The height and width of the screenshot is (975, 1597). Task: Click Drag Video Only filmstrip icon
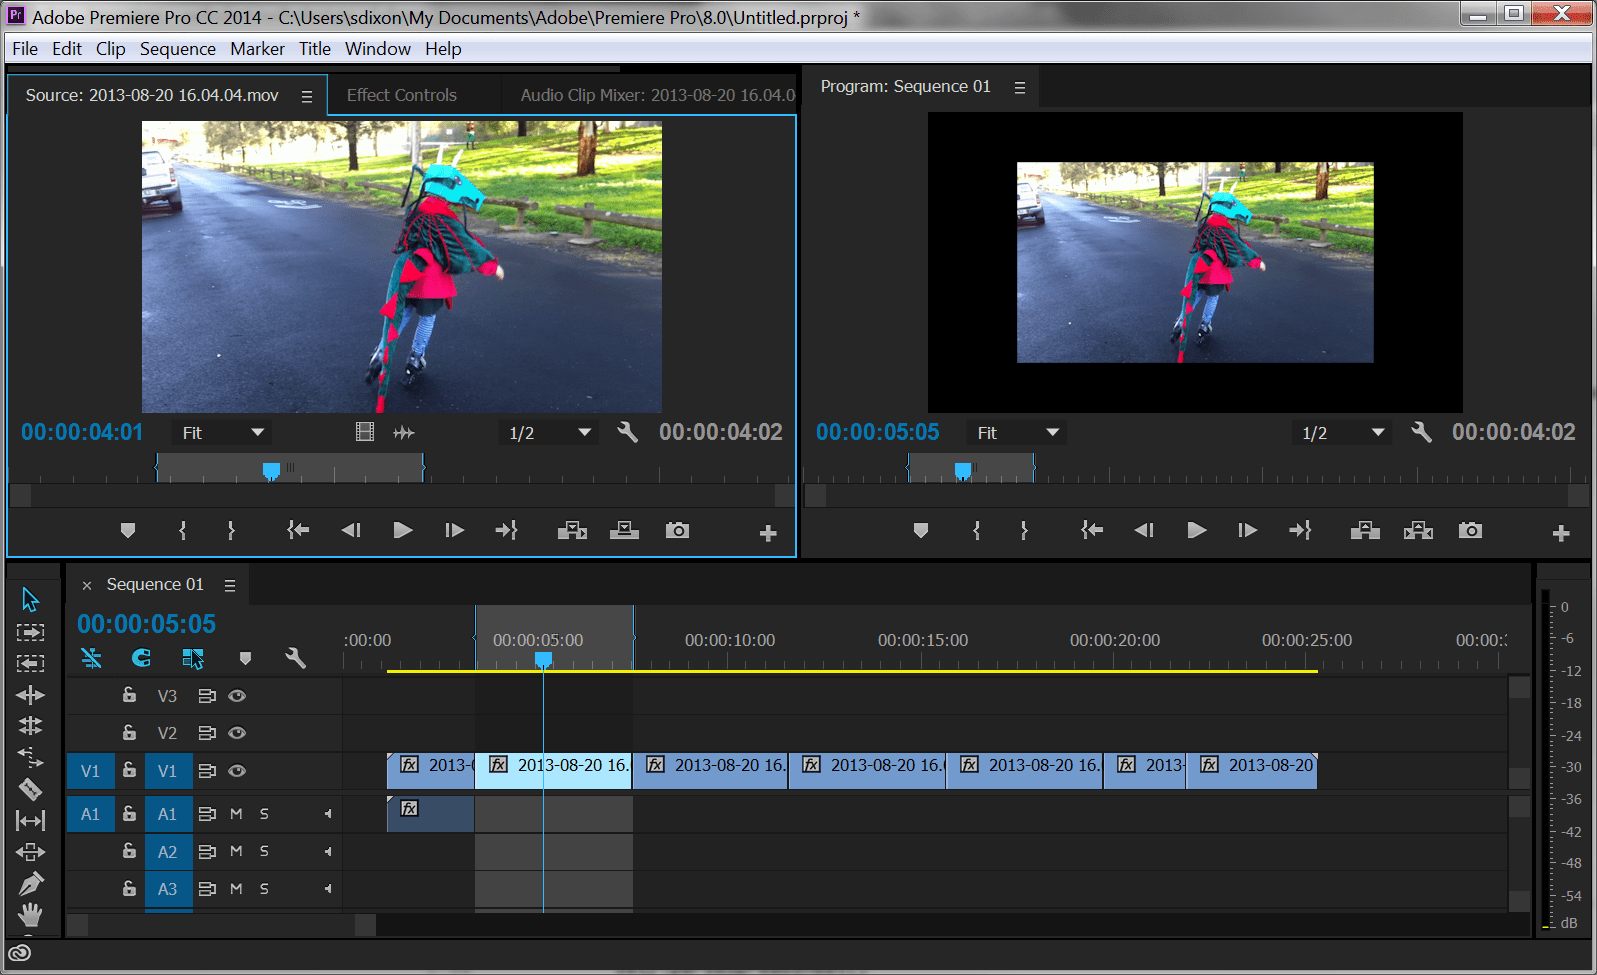click(365, 432)
